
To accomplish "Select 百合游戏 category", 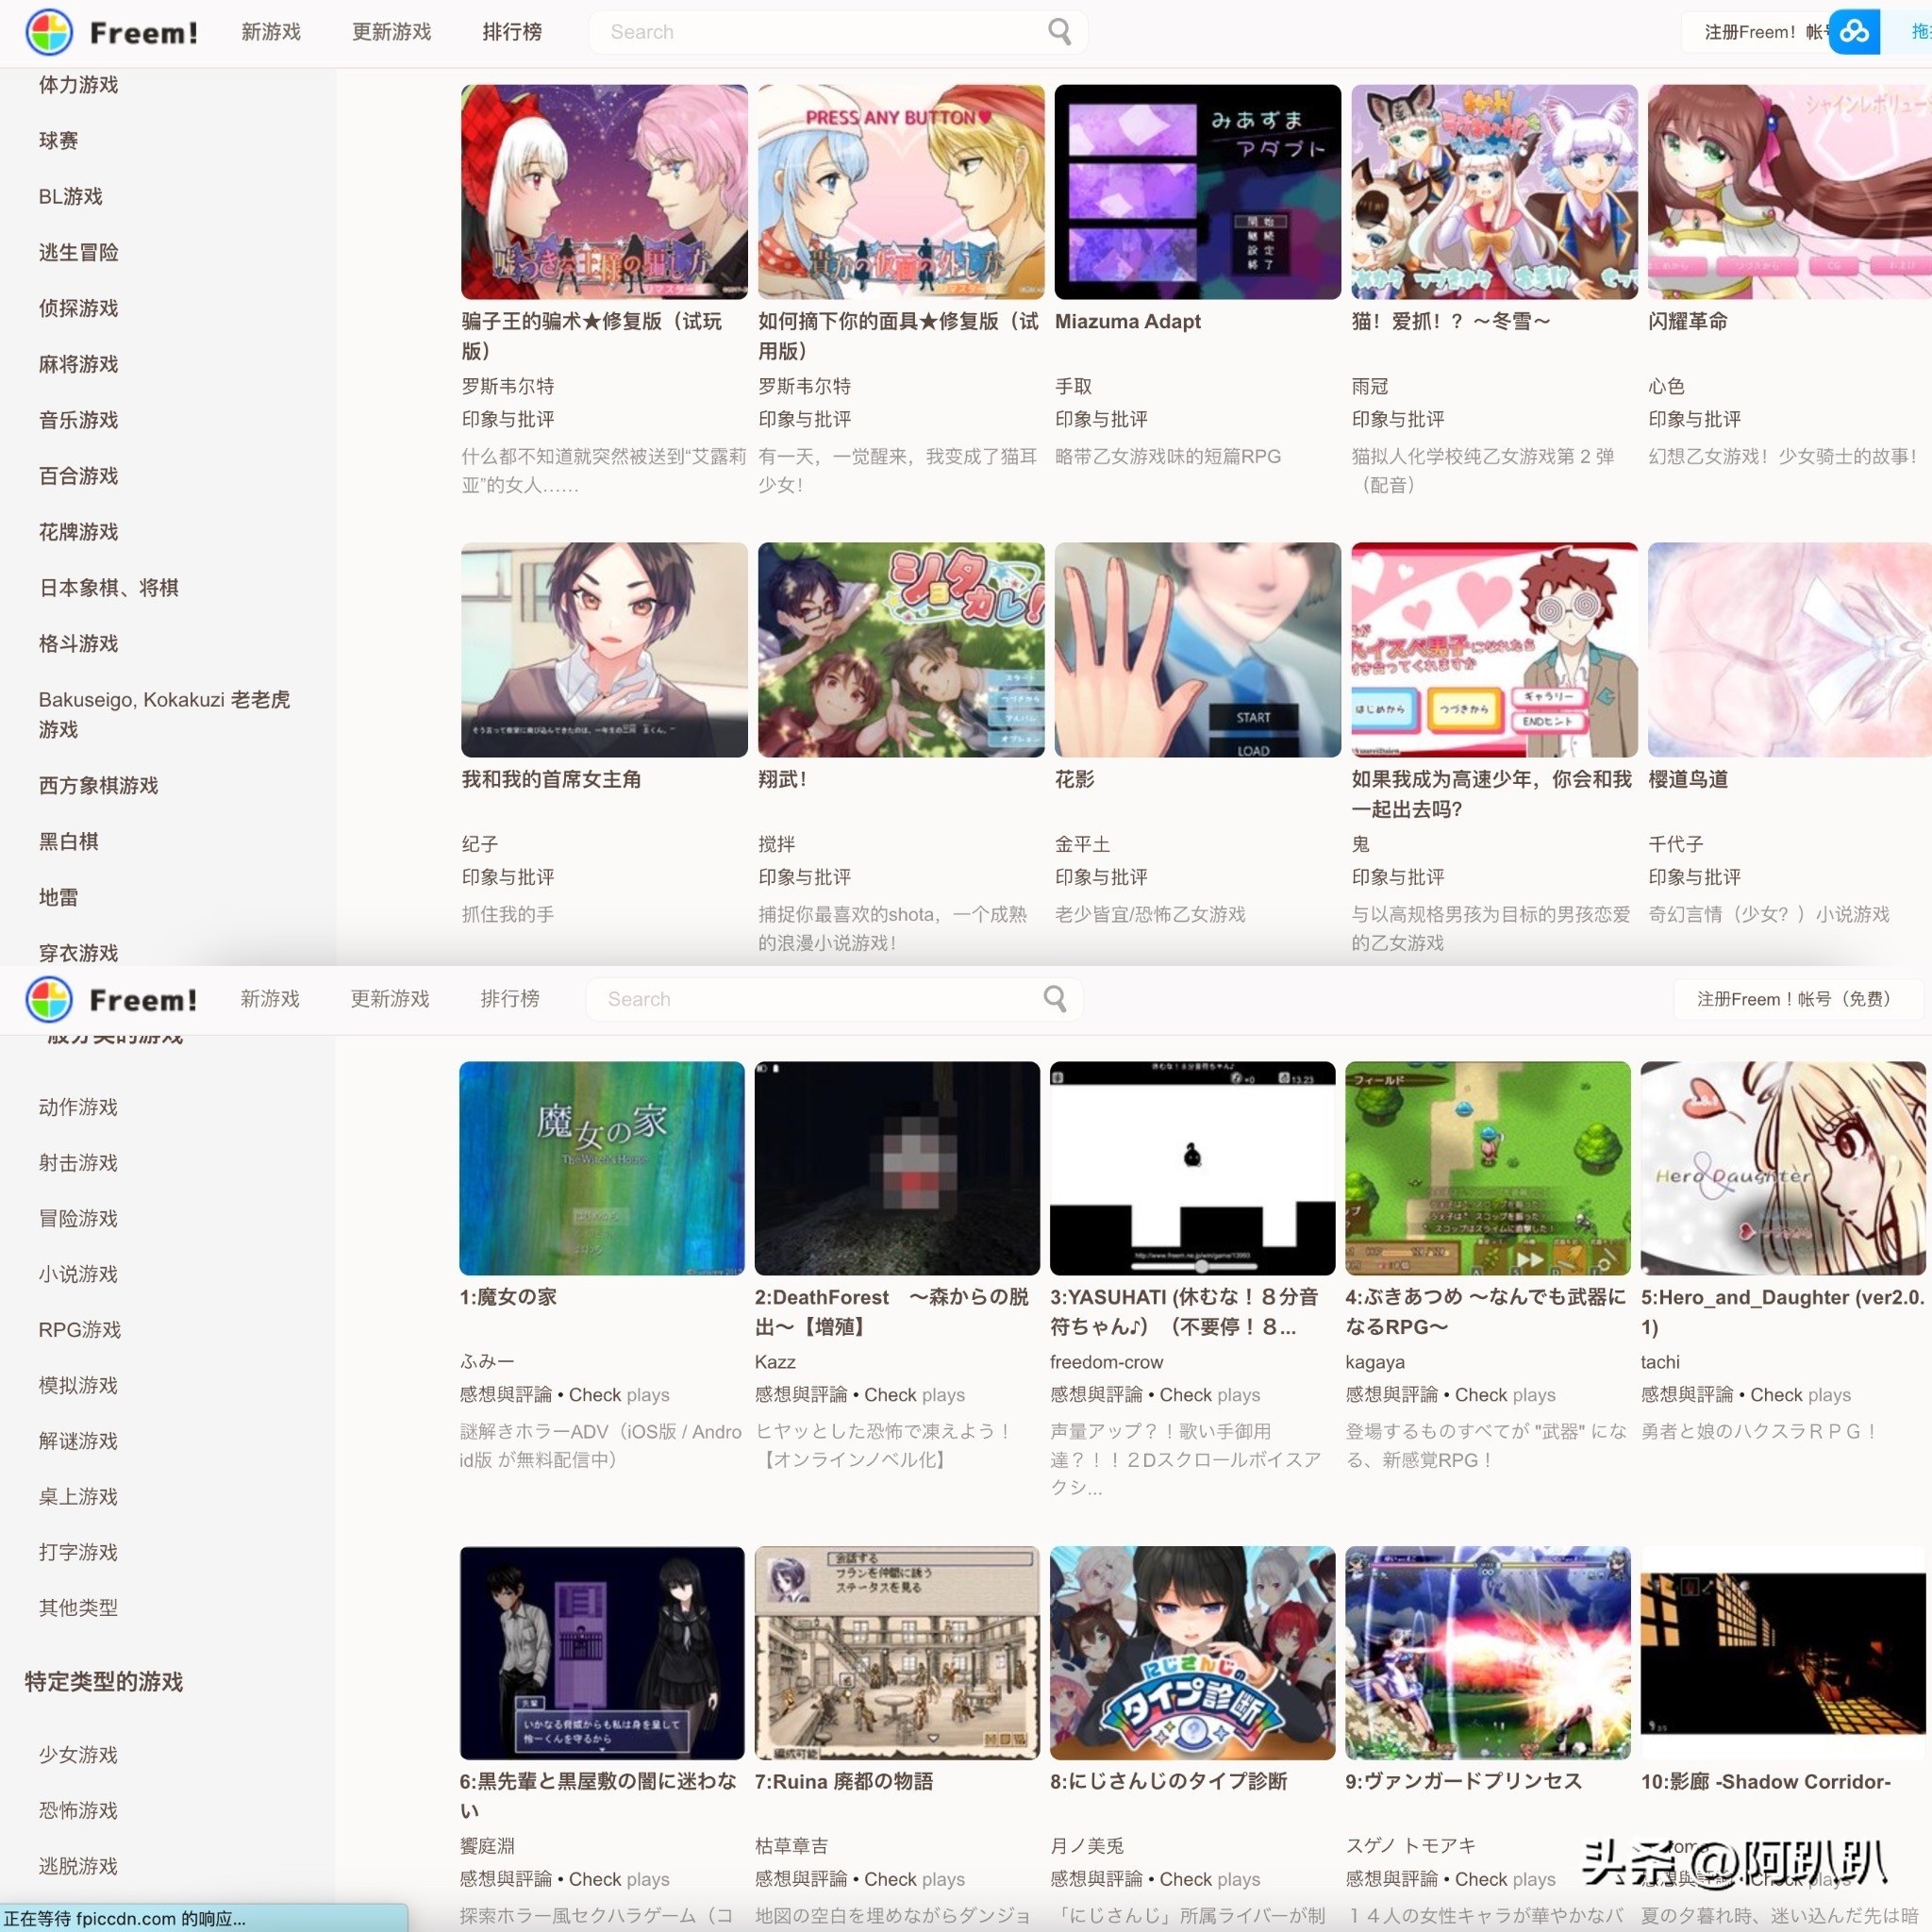I will pyautogui.click(x=78, y=476).
